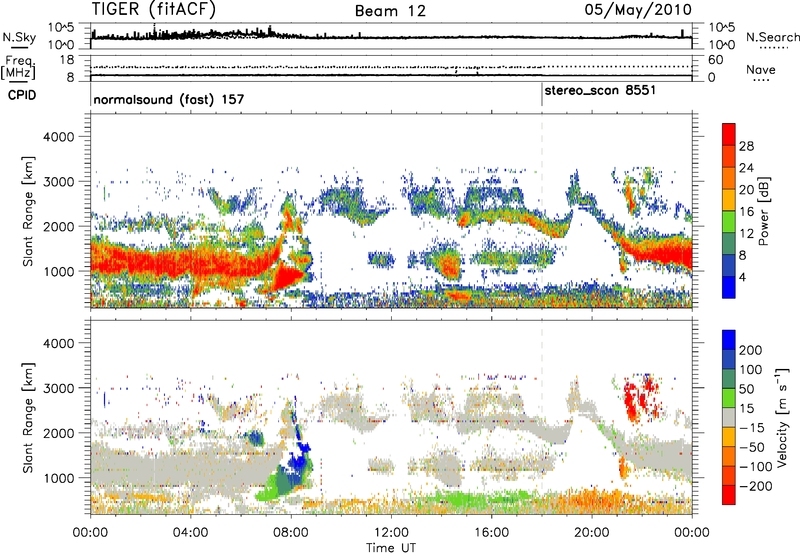800x554 pixels.
Task: Click the "12:00" time axis label
Action: [391, 533]
